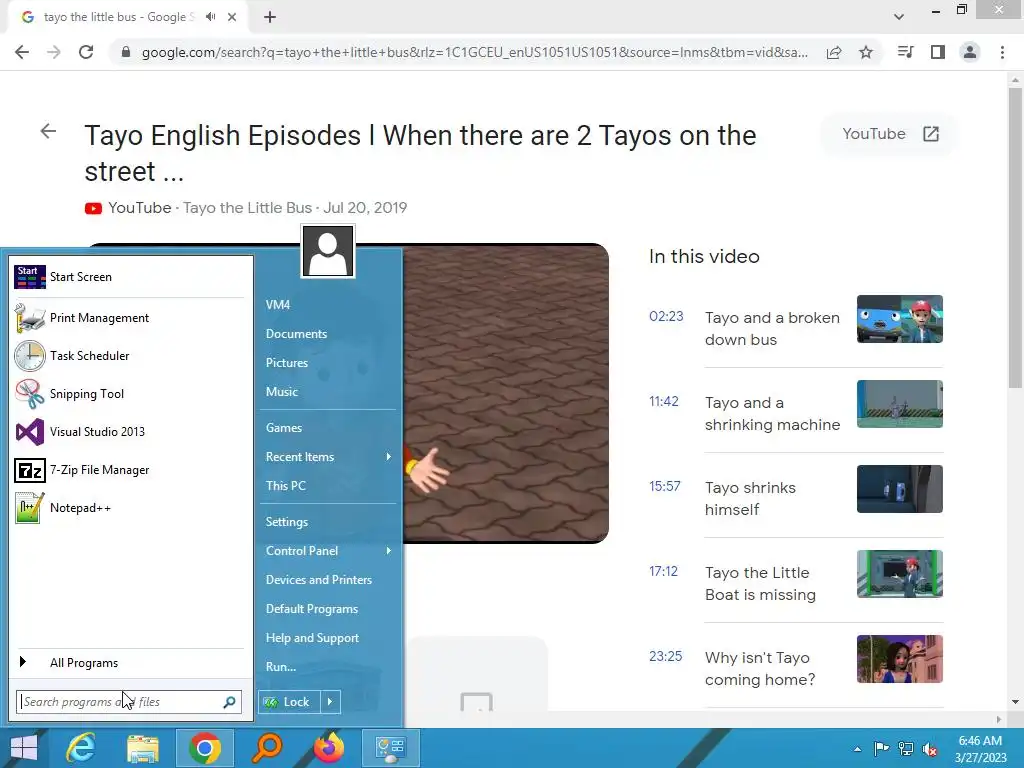Open the network tray icon
The width and height of the screenshot is (1024, 768).
(x=906, y=748)
